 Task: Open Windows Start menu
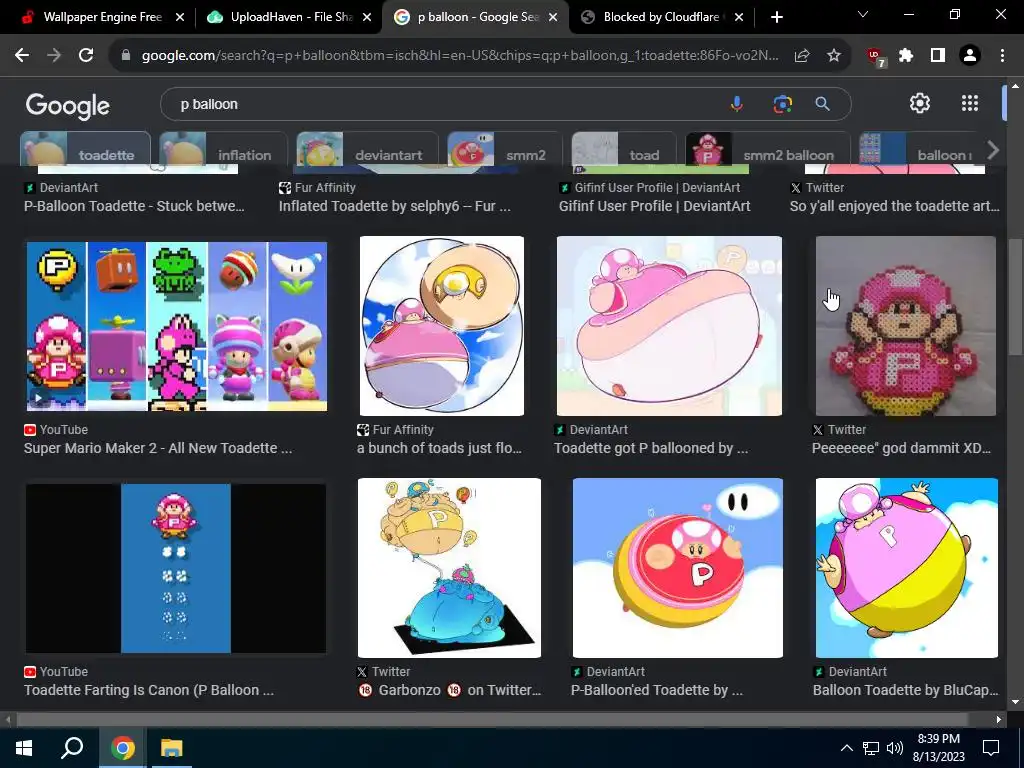coord(24,748)
